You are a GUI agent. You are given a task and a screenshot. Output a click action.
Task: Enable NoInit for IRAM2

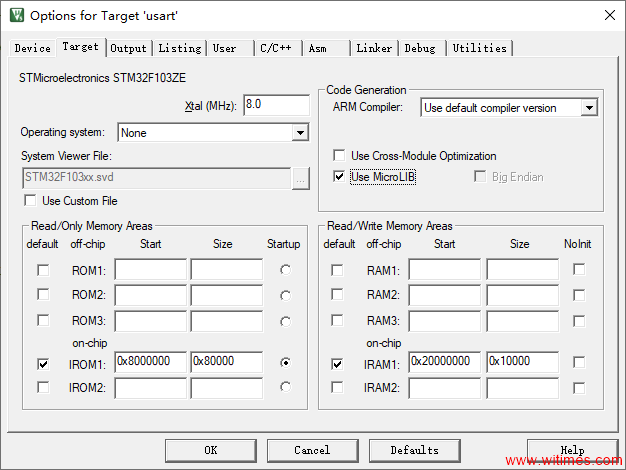579,388
